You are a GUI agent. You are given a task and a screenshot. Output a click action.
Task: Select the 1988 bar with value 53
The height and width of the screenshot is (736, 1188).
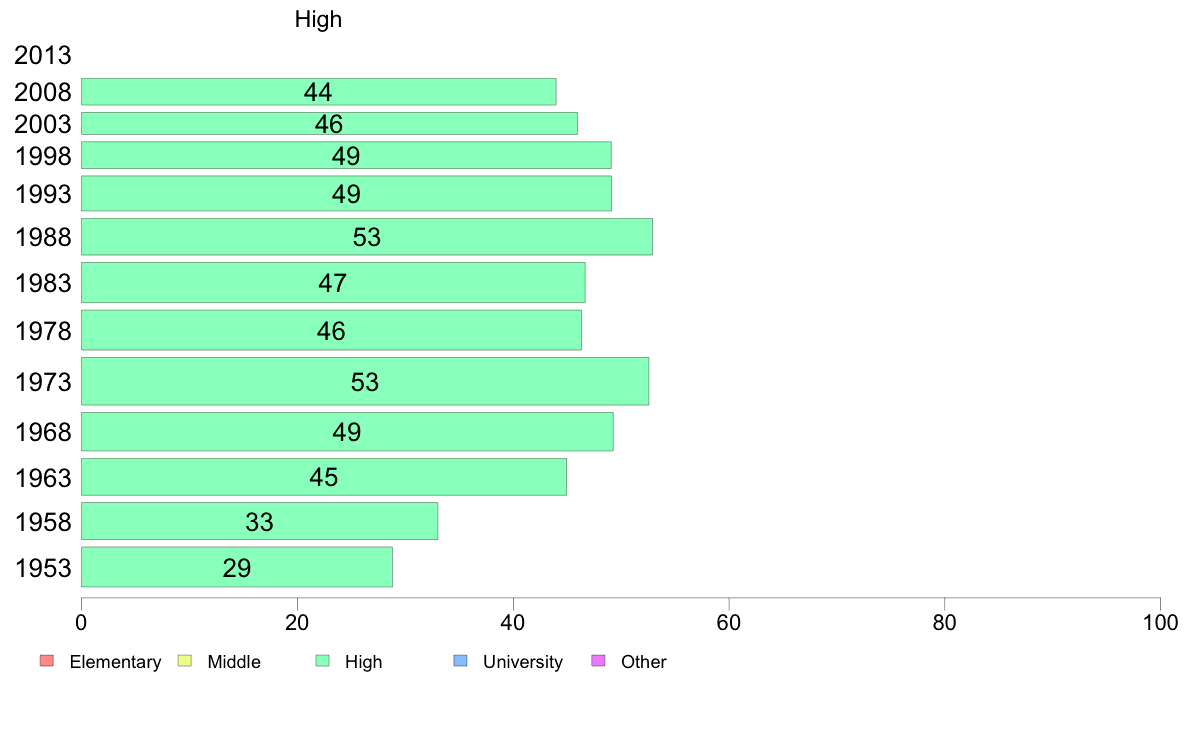pos(367,236)
